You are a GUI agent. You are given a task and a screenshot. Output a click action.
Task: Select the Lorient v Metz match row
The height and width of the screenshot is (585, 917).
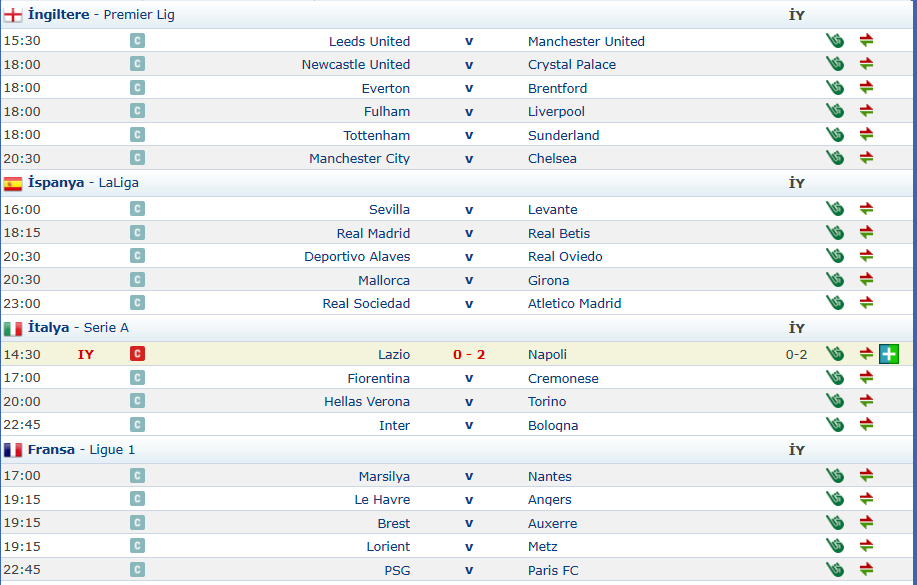click(x=456, y=546)
